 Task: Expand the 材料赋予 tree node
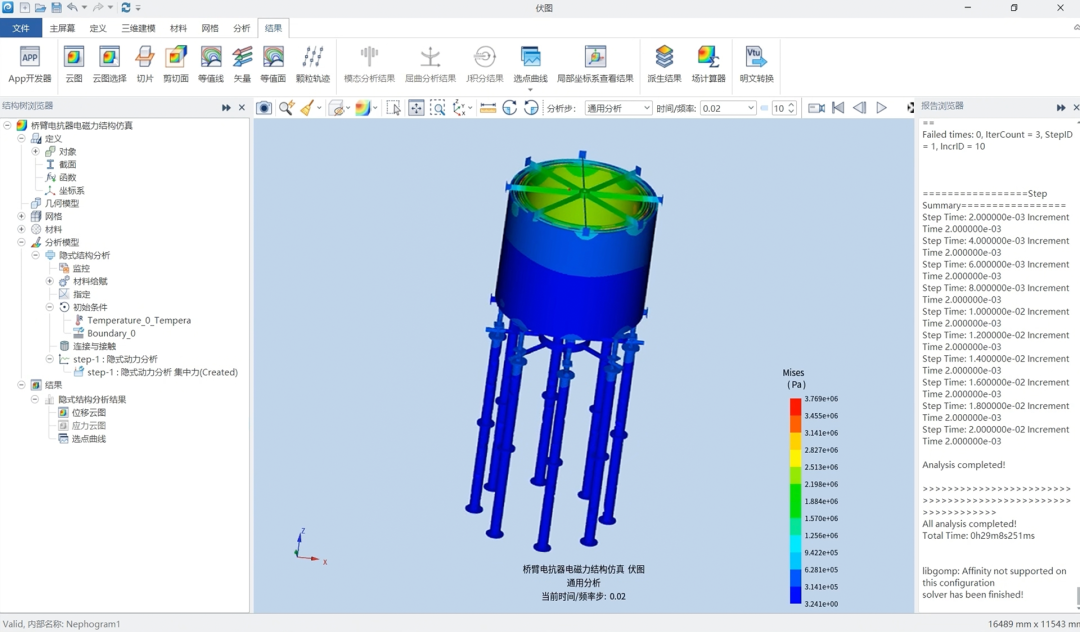pos(49,282)
